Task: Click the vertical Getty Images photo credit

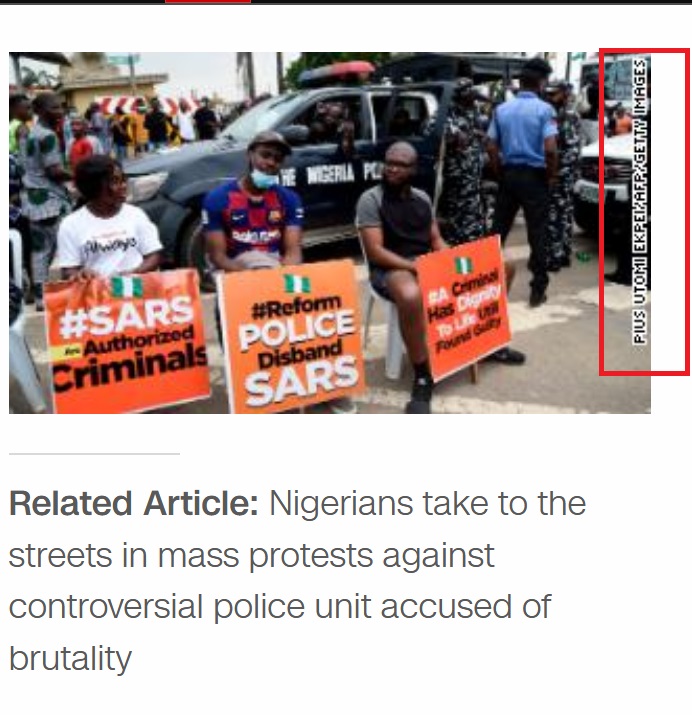Action: click(x=640, y=202)
